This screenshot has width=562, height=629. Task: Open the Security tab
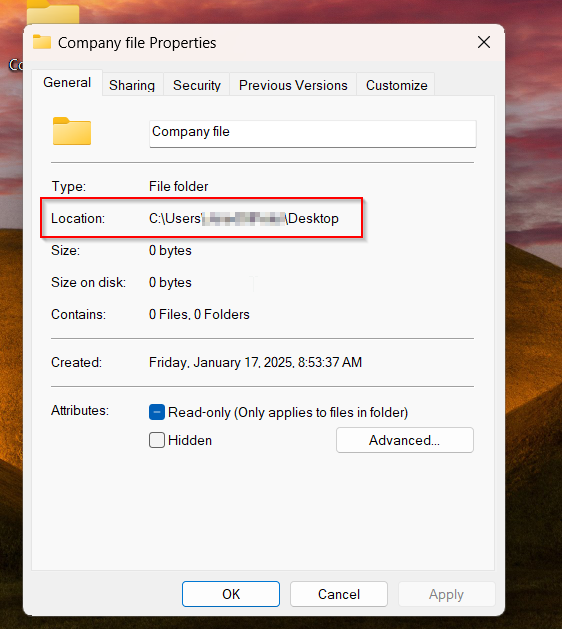197,85
